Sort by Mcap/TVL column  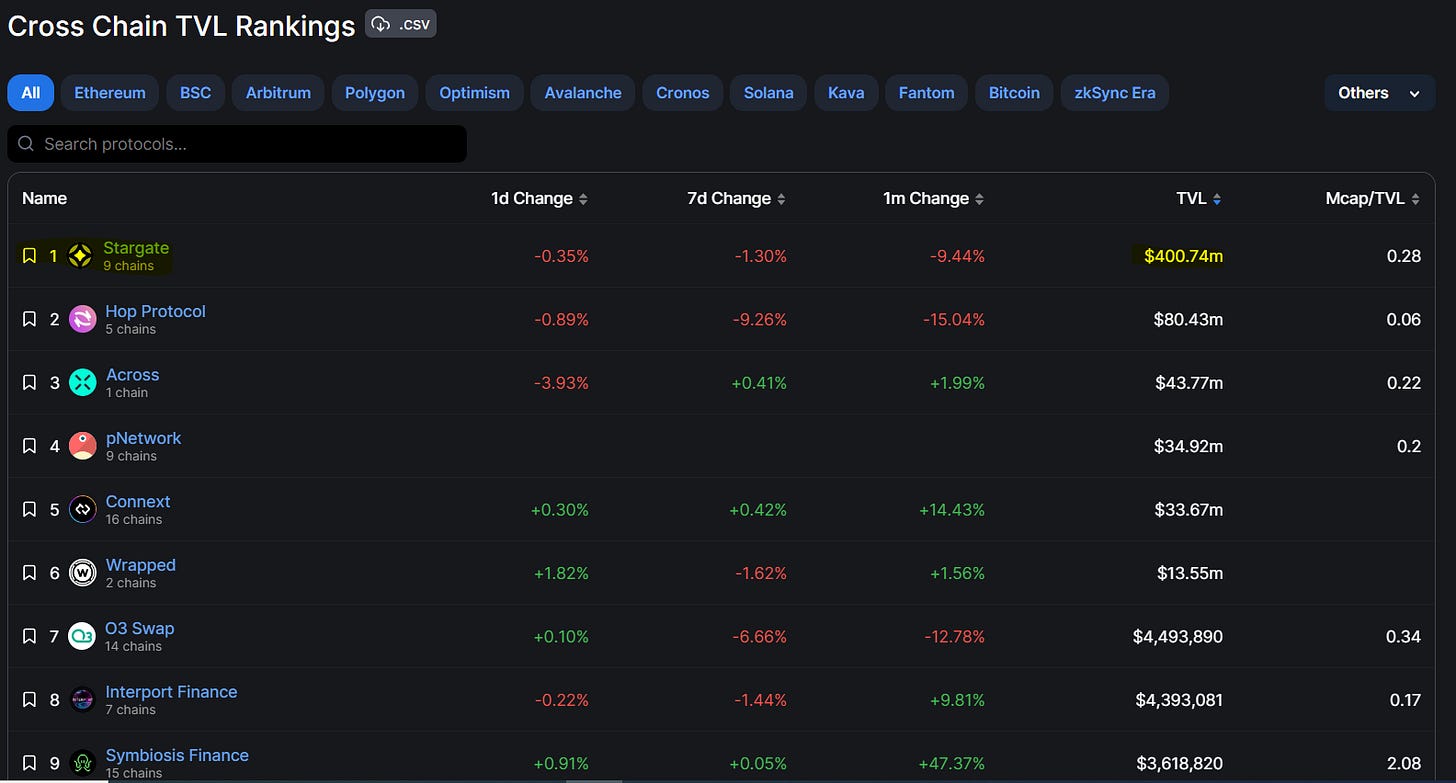1372,198
